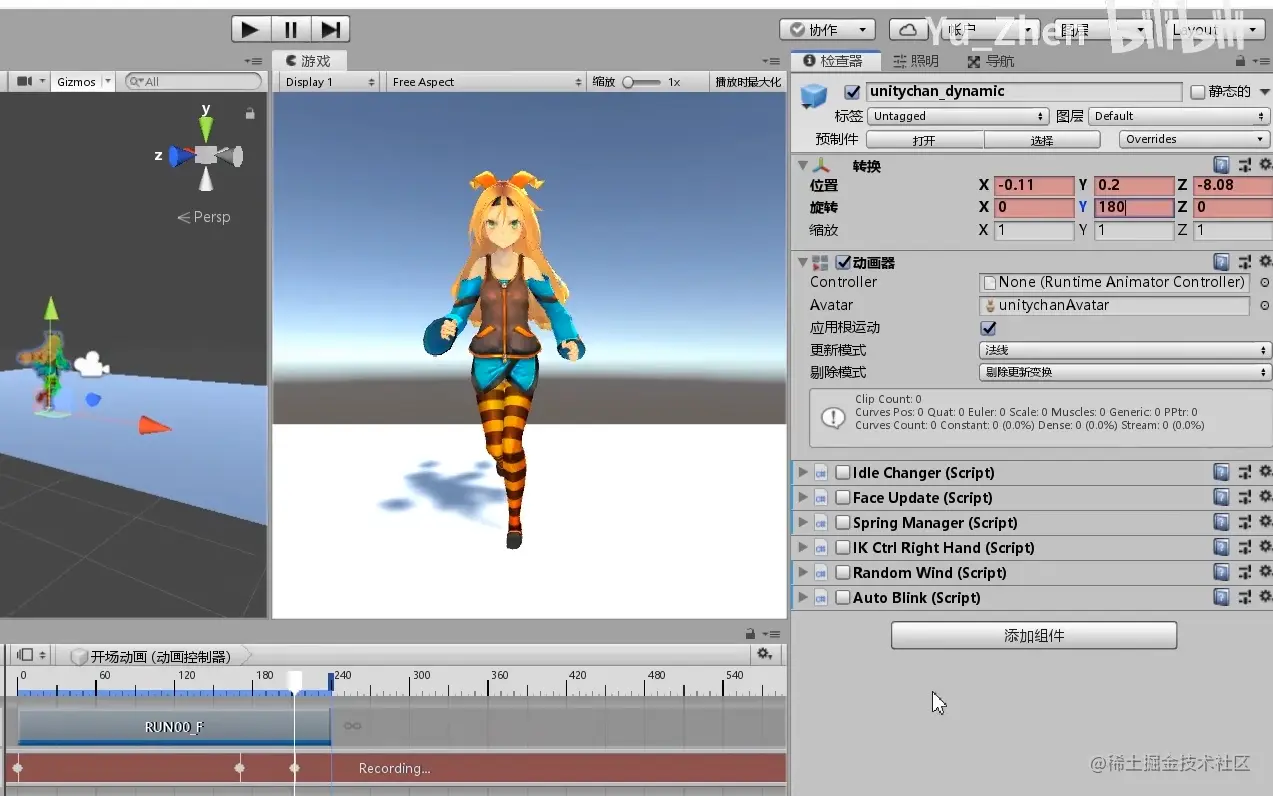Expand the Auto Blink script component
The image size is (1273, 796).
[802, 597]
